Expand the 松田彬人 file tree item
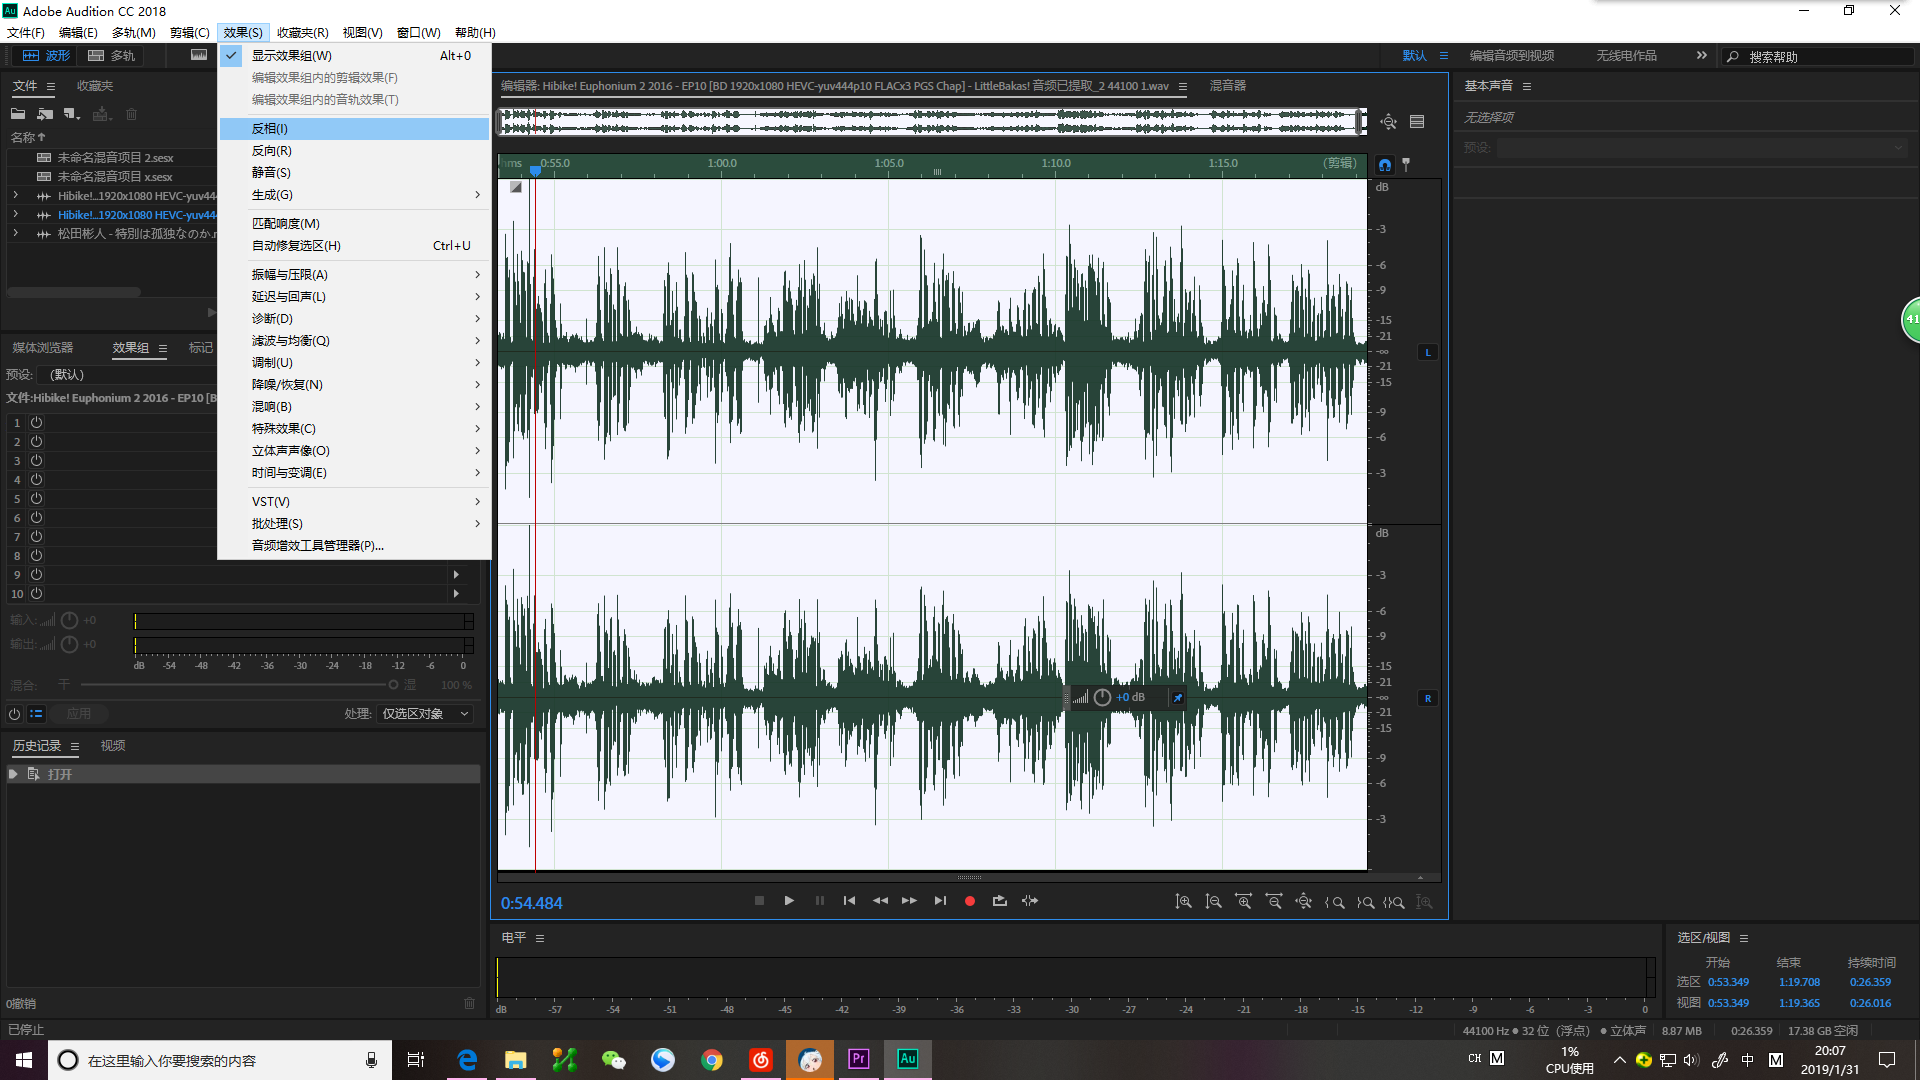 tap(15, 234)
